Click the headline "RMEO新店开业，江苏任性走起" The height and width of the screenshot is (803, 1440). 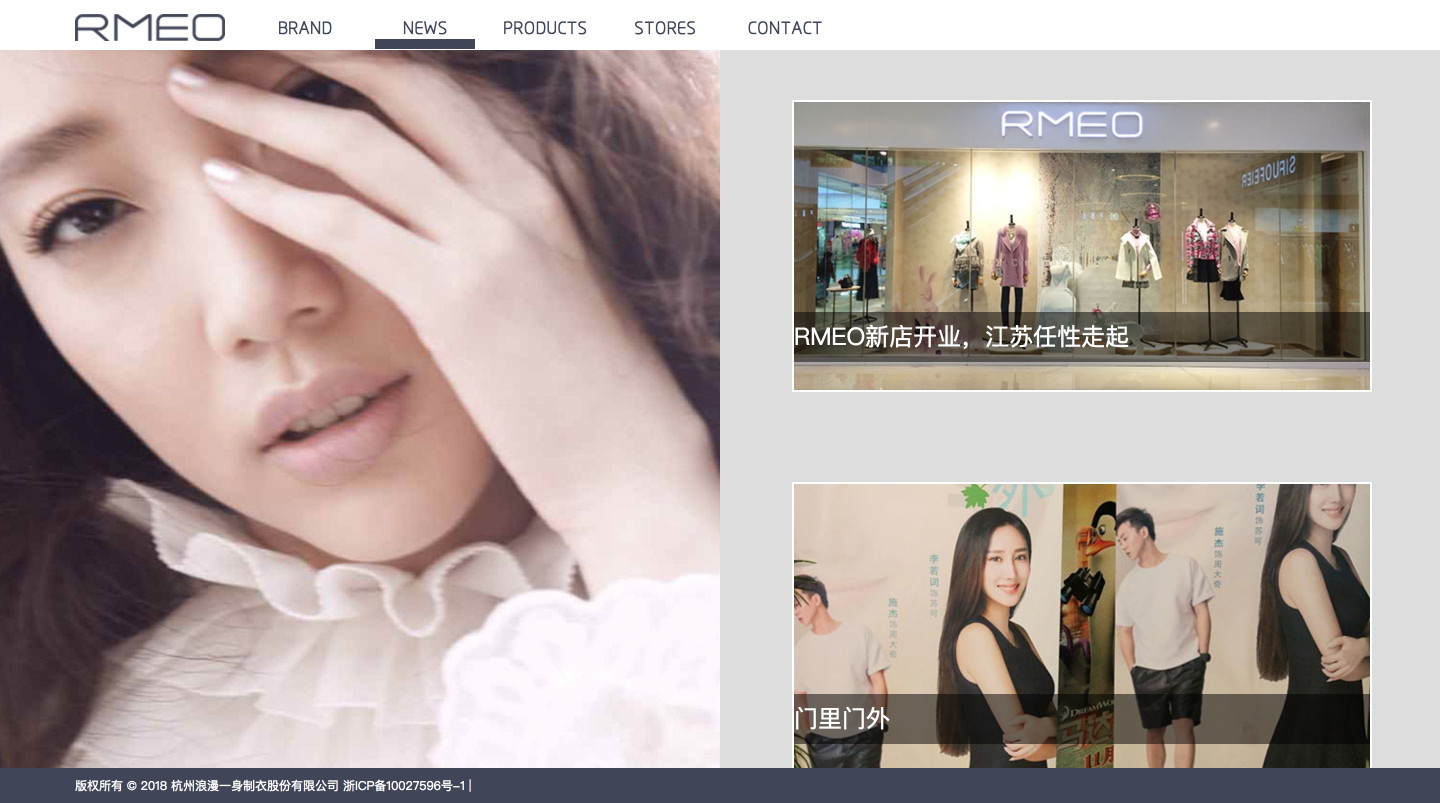961,337
